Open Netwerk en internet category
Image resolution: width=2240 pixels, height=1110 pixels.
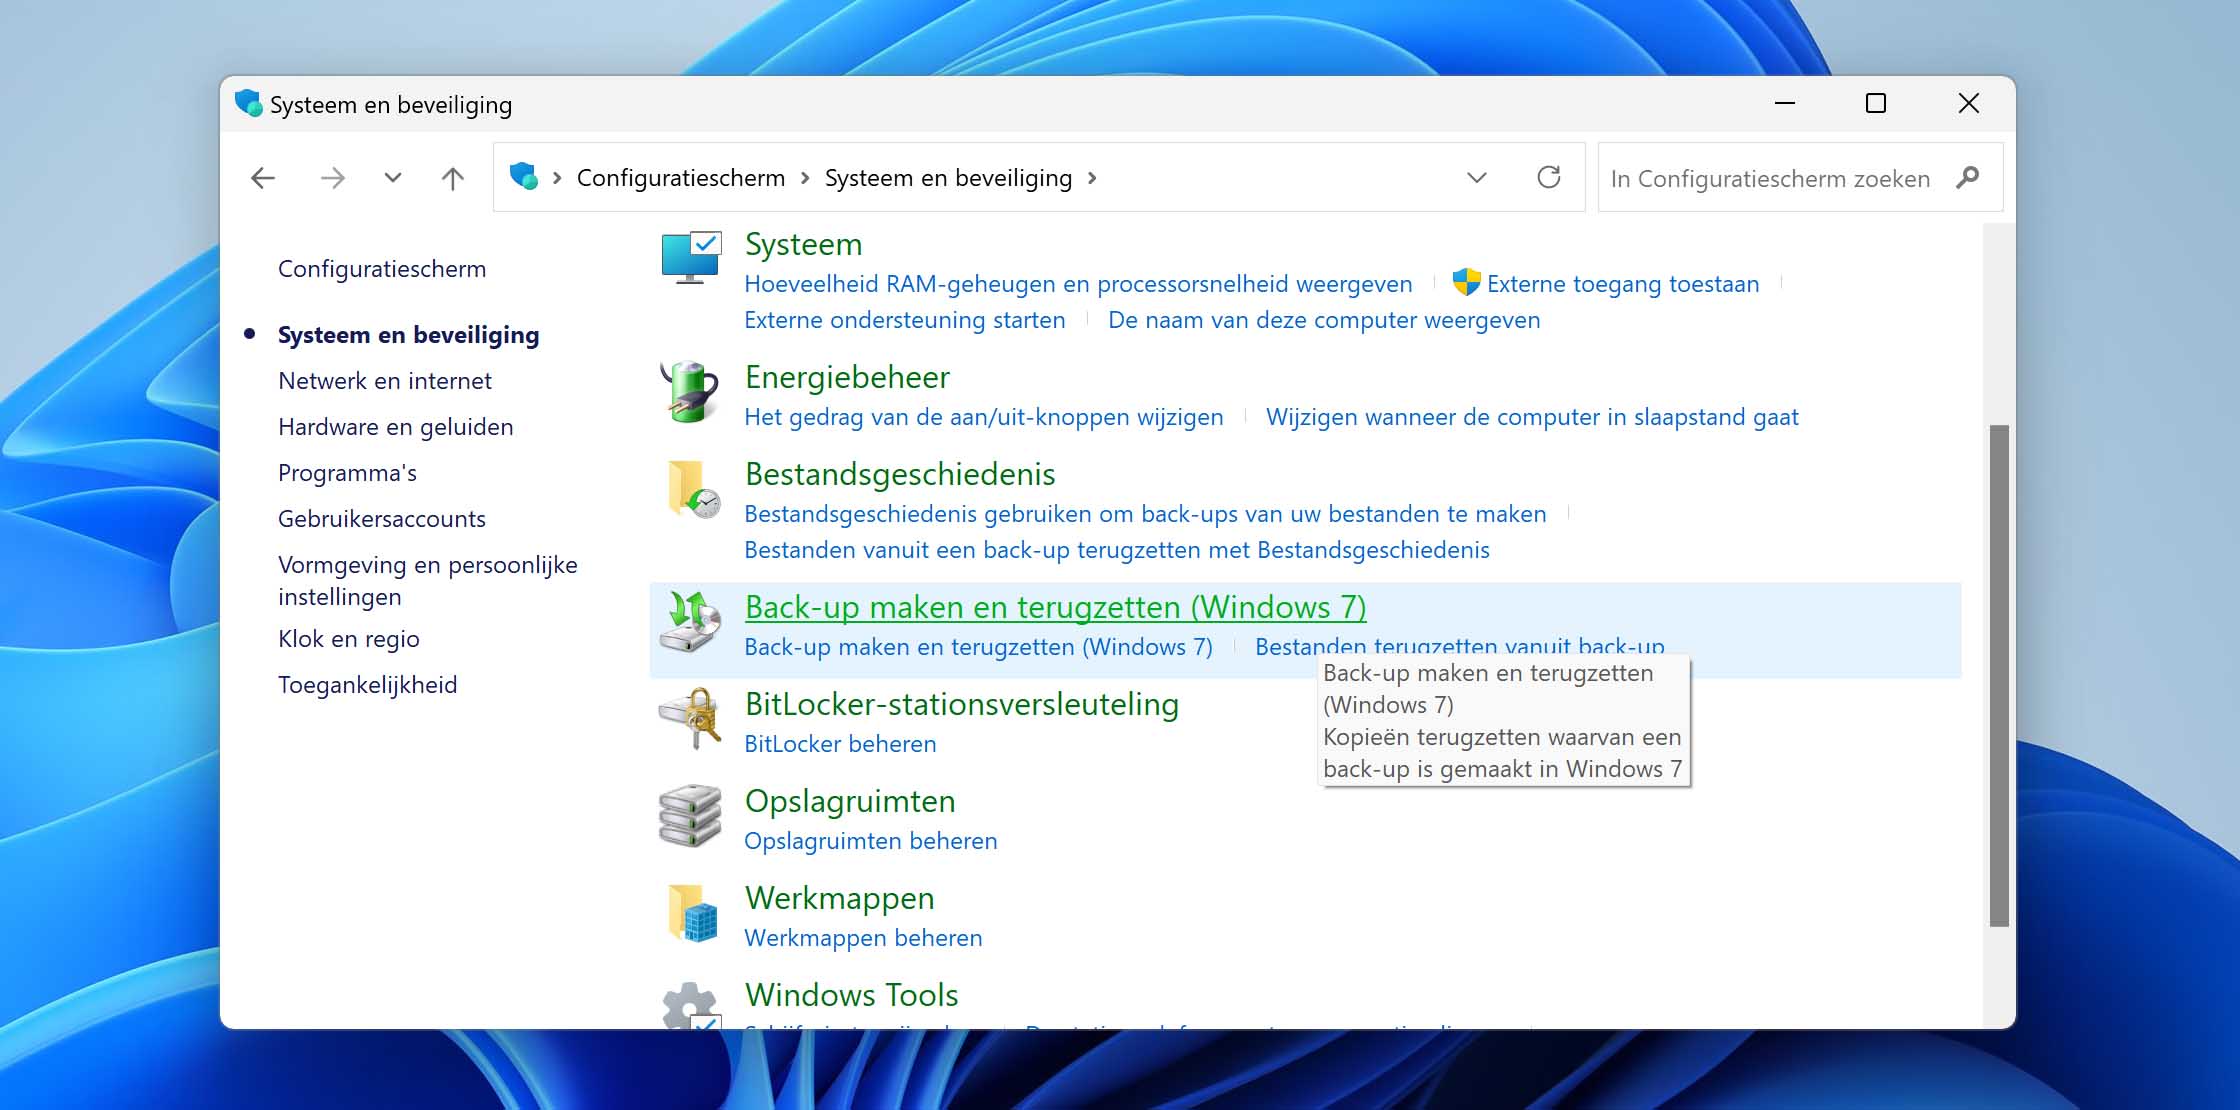coord(385,381)
